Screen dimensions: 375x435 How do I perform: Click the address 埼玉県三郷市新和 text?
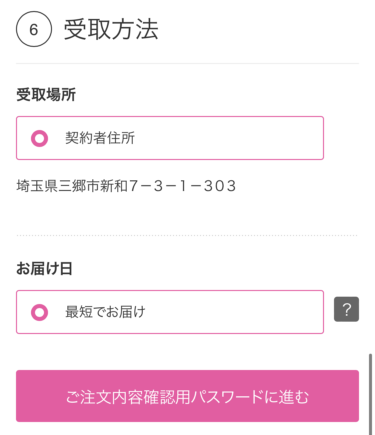tap(72, 186)
